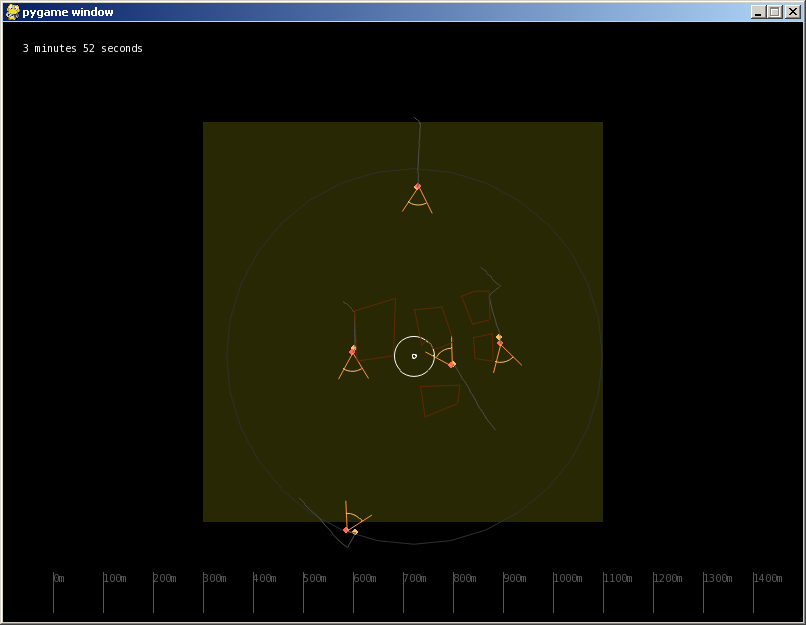Click the white circle at the map center

coord(414,356)
